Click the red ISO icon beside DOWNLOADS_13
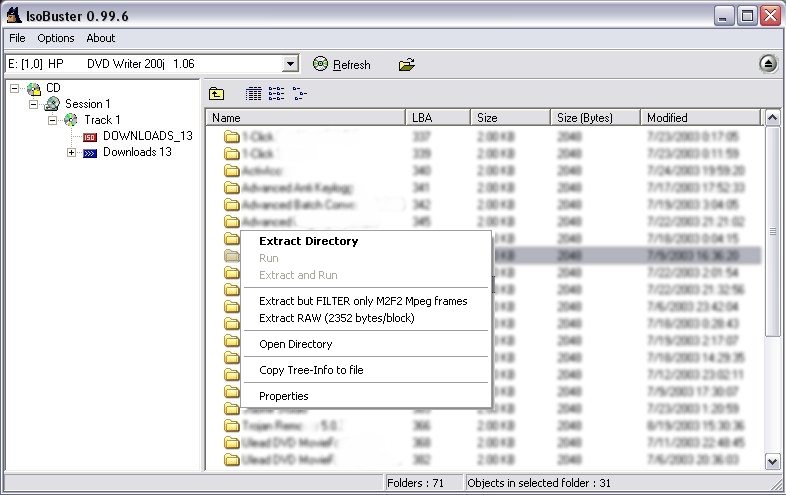The height and width of the screenshot is (495, 786). [90, 137]
